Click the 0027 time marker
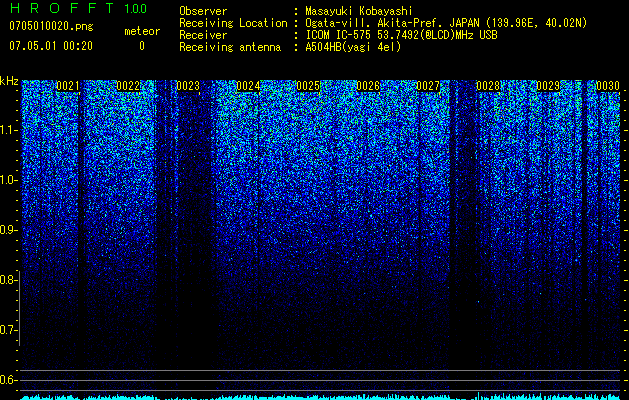 click(428, 86)
